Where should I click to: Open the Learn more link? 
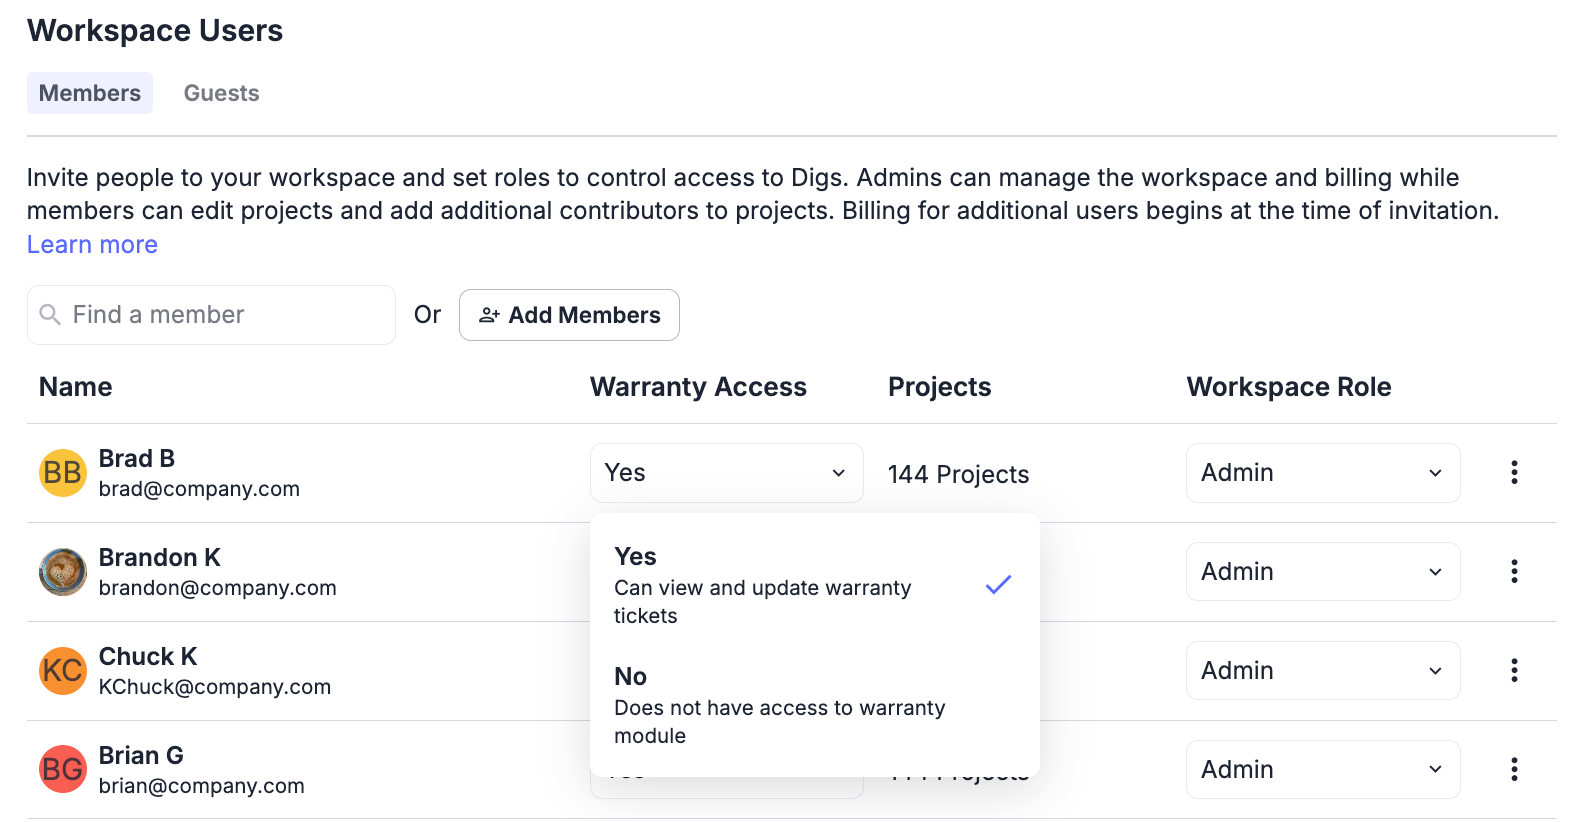tap(92, 245)
